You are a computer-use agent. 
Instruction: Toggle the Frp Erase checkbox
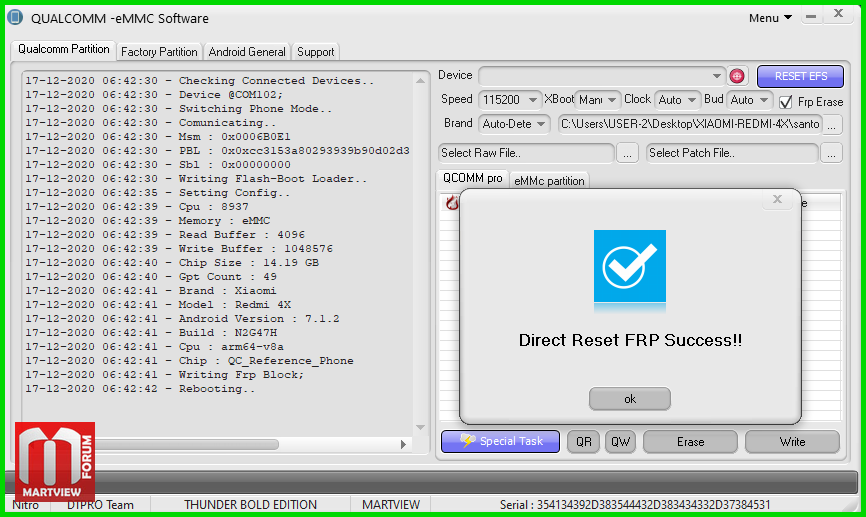pos(785,102)
